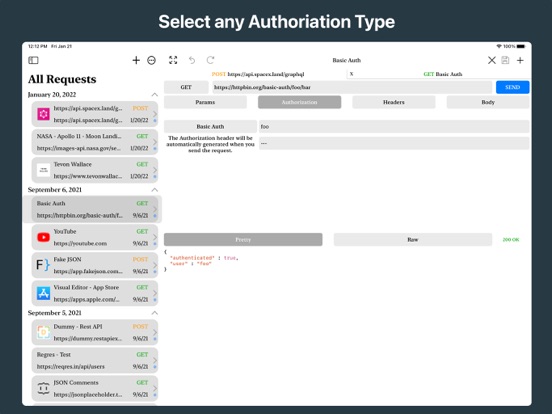Check the Wi-Fi status icon

point(499,46)
